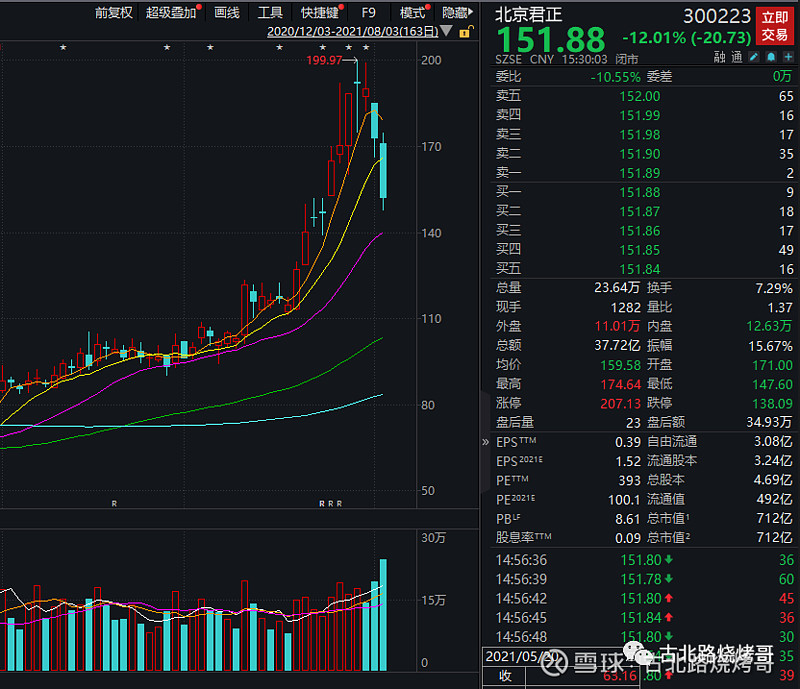Click the 总量 23.64万 volume value

pyautogui.click(x=616, y=288)
